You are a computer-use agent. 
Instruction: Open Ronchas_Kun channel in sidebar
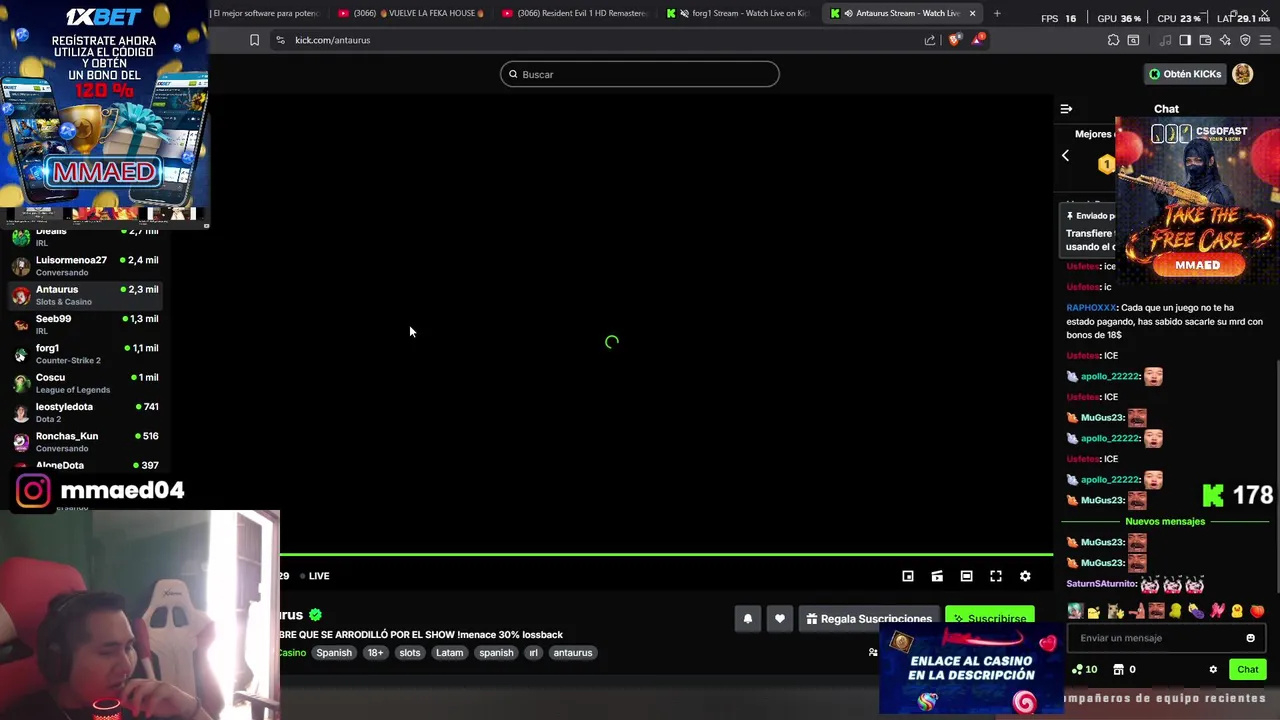86,441
